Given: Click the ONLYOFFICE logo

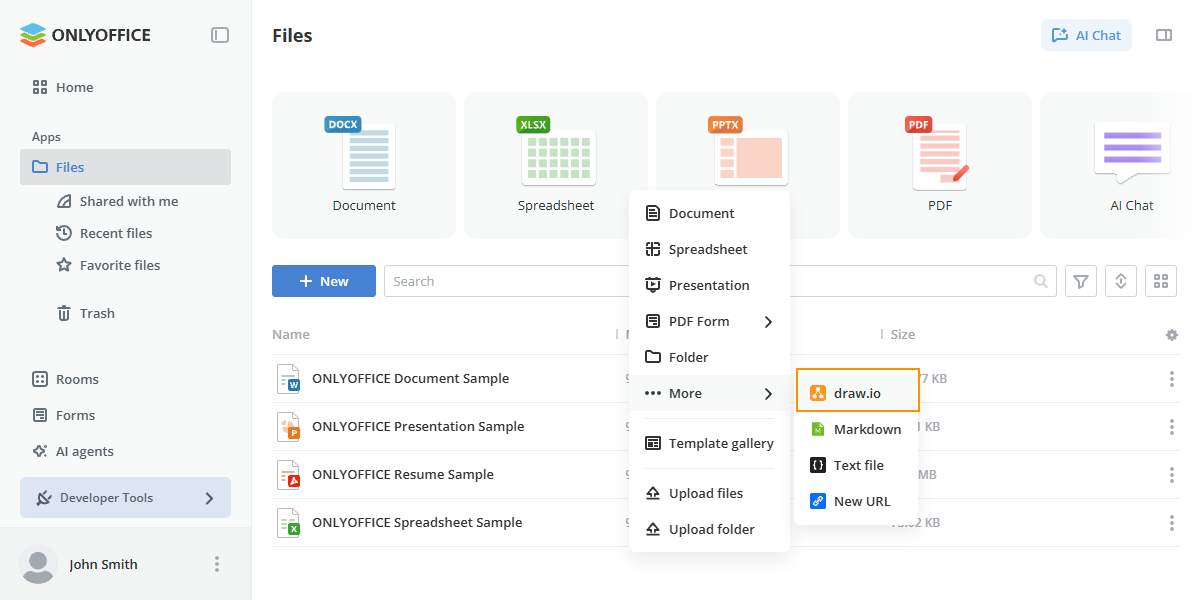Looking at the screenshot, I should coord(85,35).
